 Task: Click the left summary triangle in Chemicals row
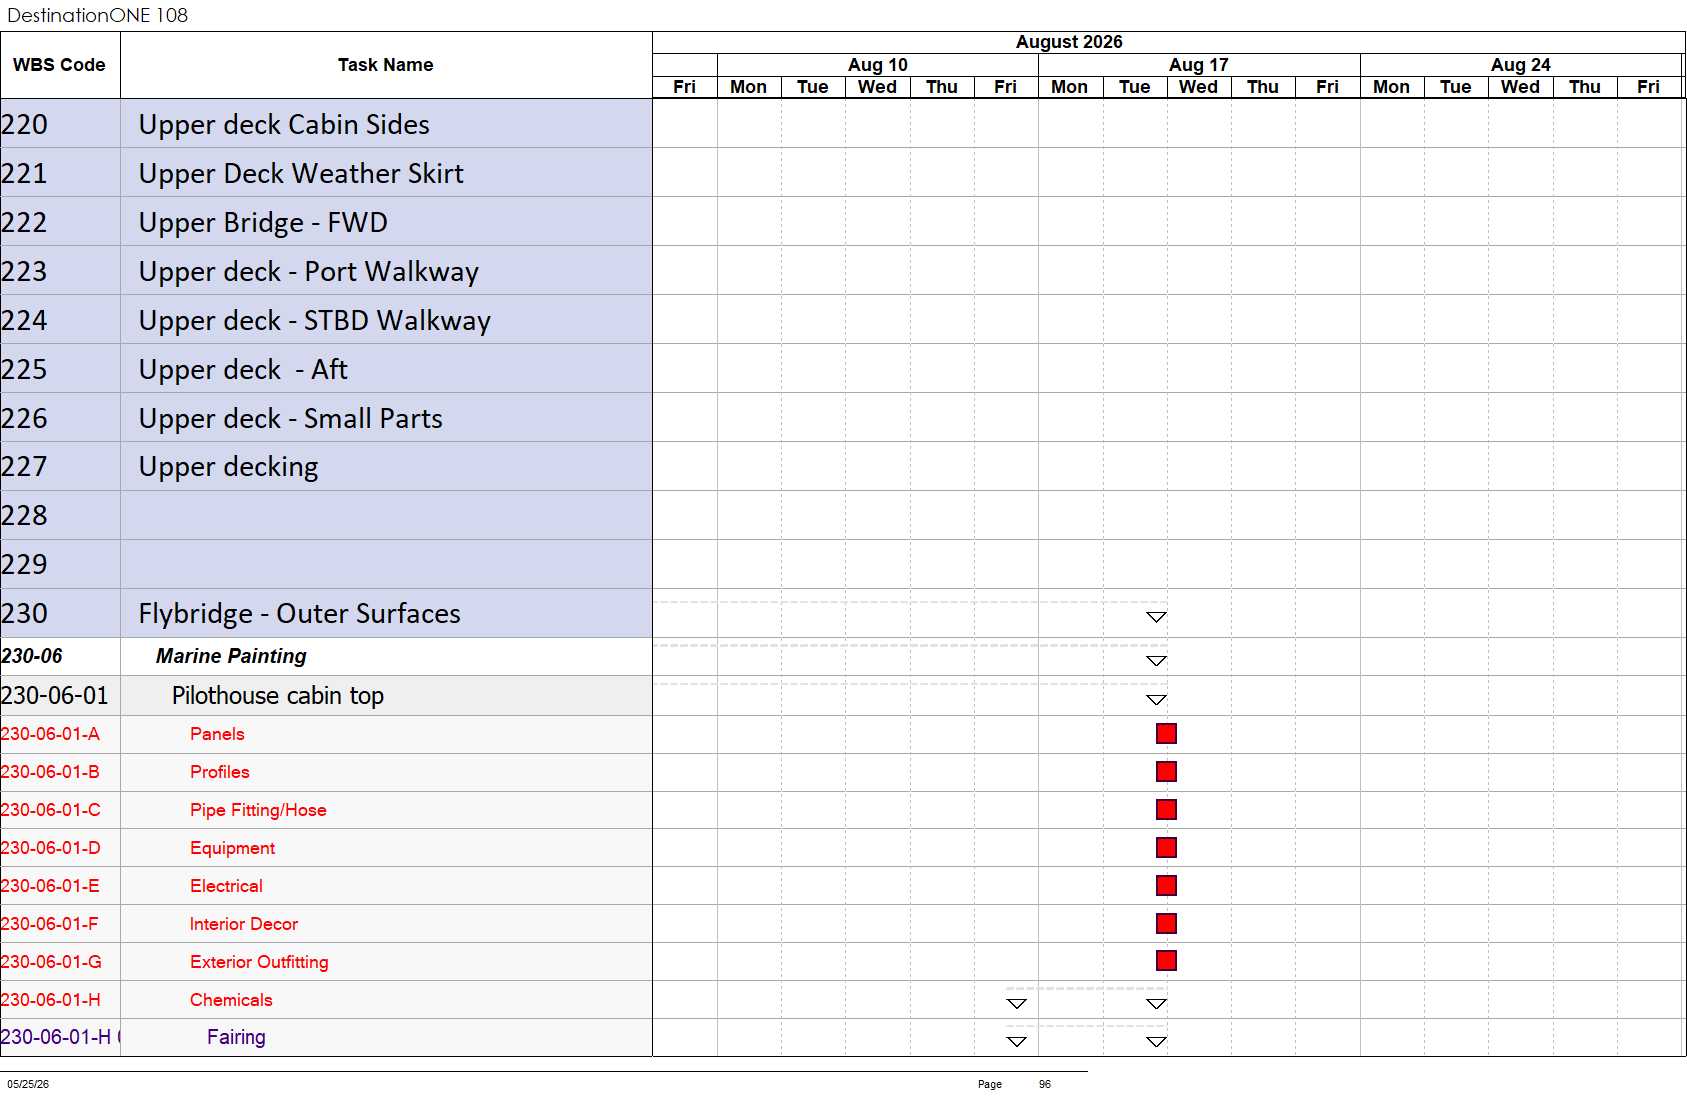[1016, 1004]
